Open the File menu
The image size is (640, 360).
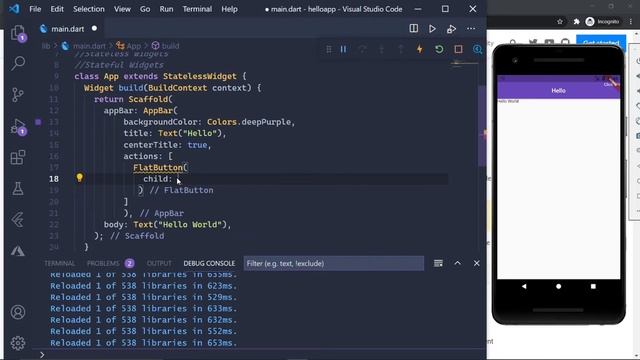[x=35, y=9]
